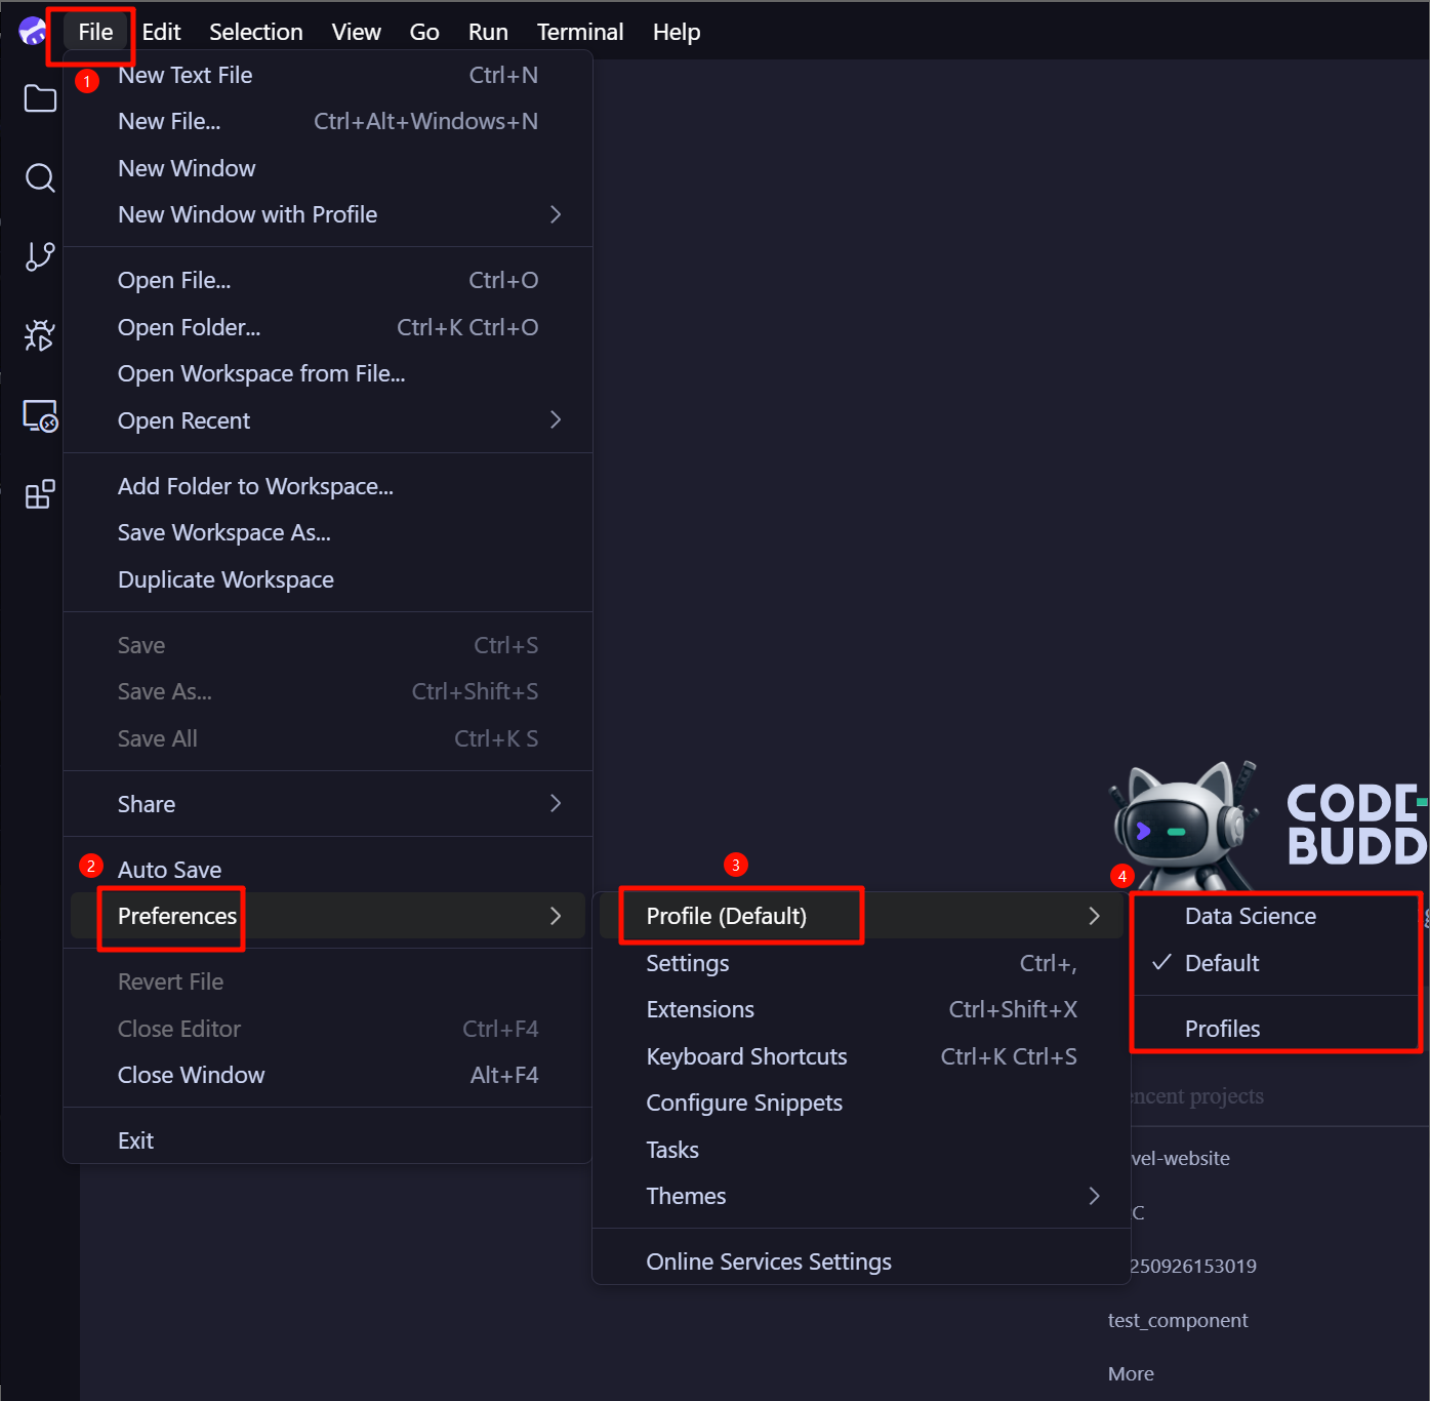This screenshot has width=1430, height=1401.
Task: Select Online Services Settings
Action: [768, 1261]
